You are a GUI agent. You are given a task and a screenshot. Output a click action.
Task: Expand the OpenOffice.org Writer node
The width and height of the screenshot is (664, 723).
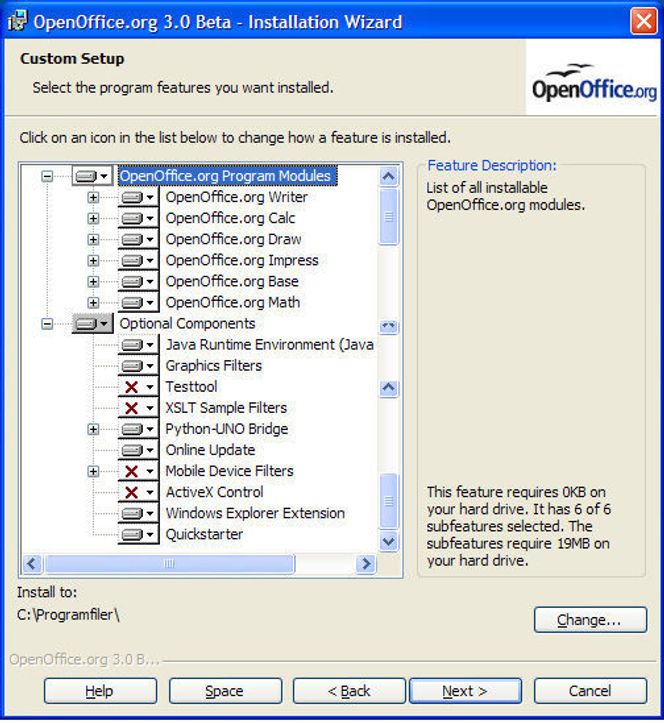(93, 197)
